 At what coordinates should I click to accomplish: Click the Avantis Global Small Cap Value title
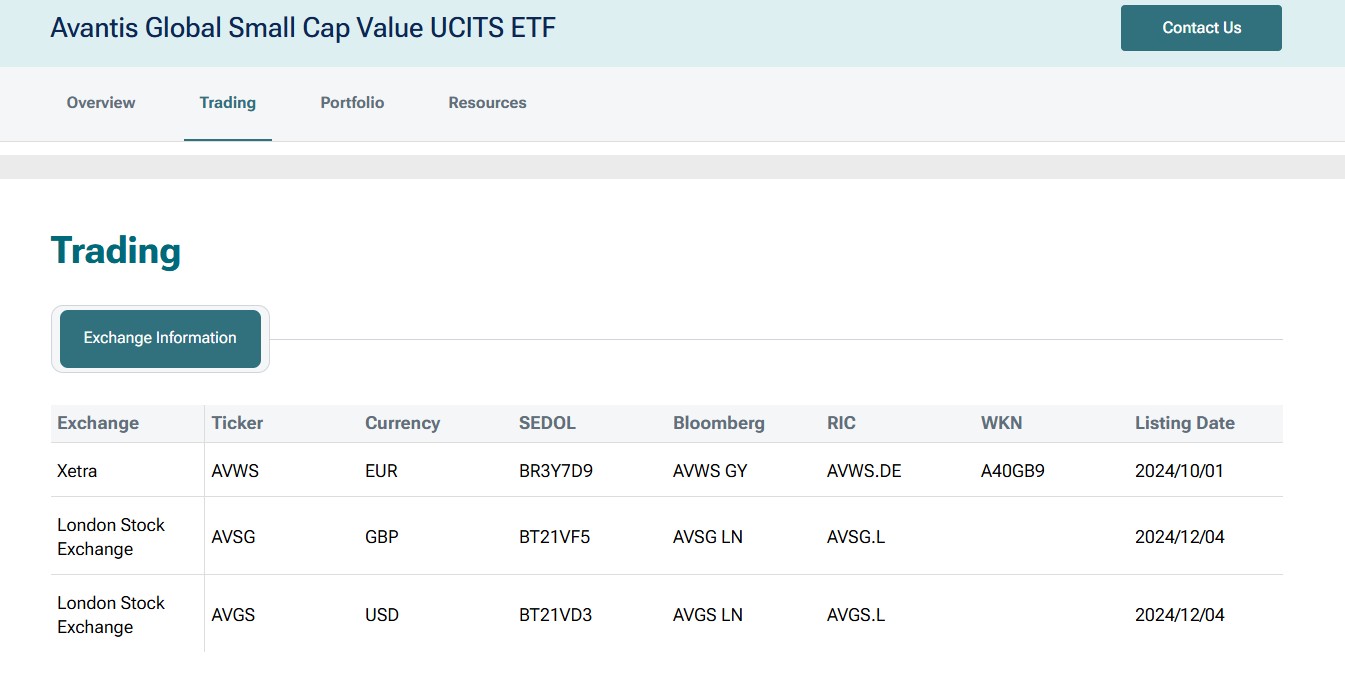[302, 28]
